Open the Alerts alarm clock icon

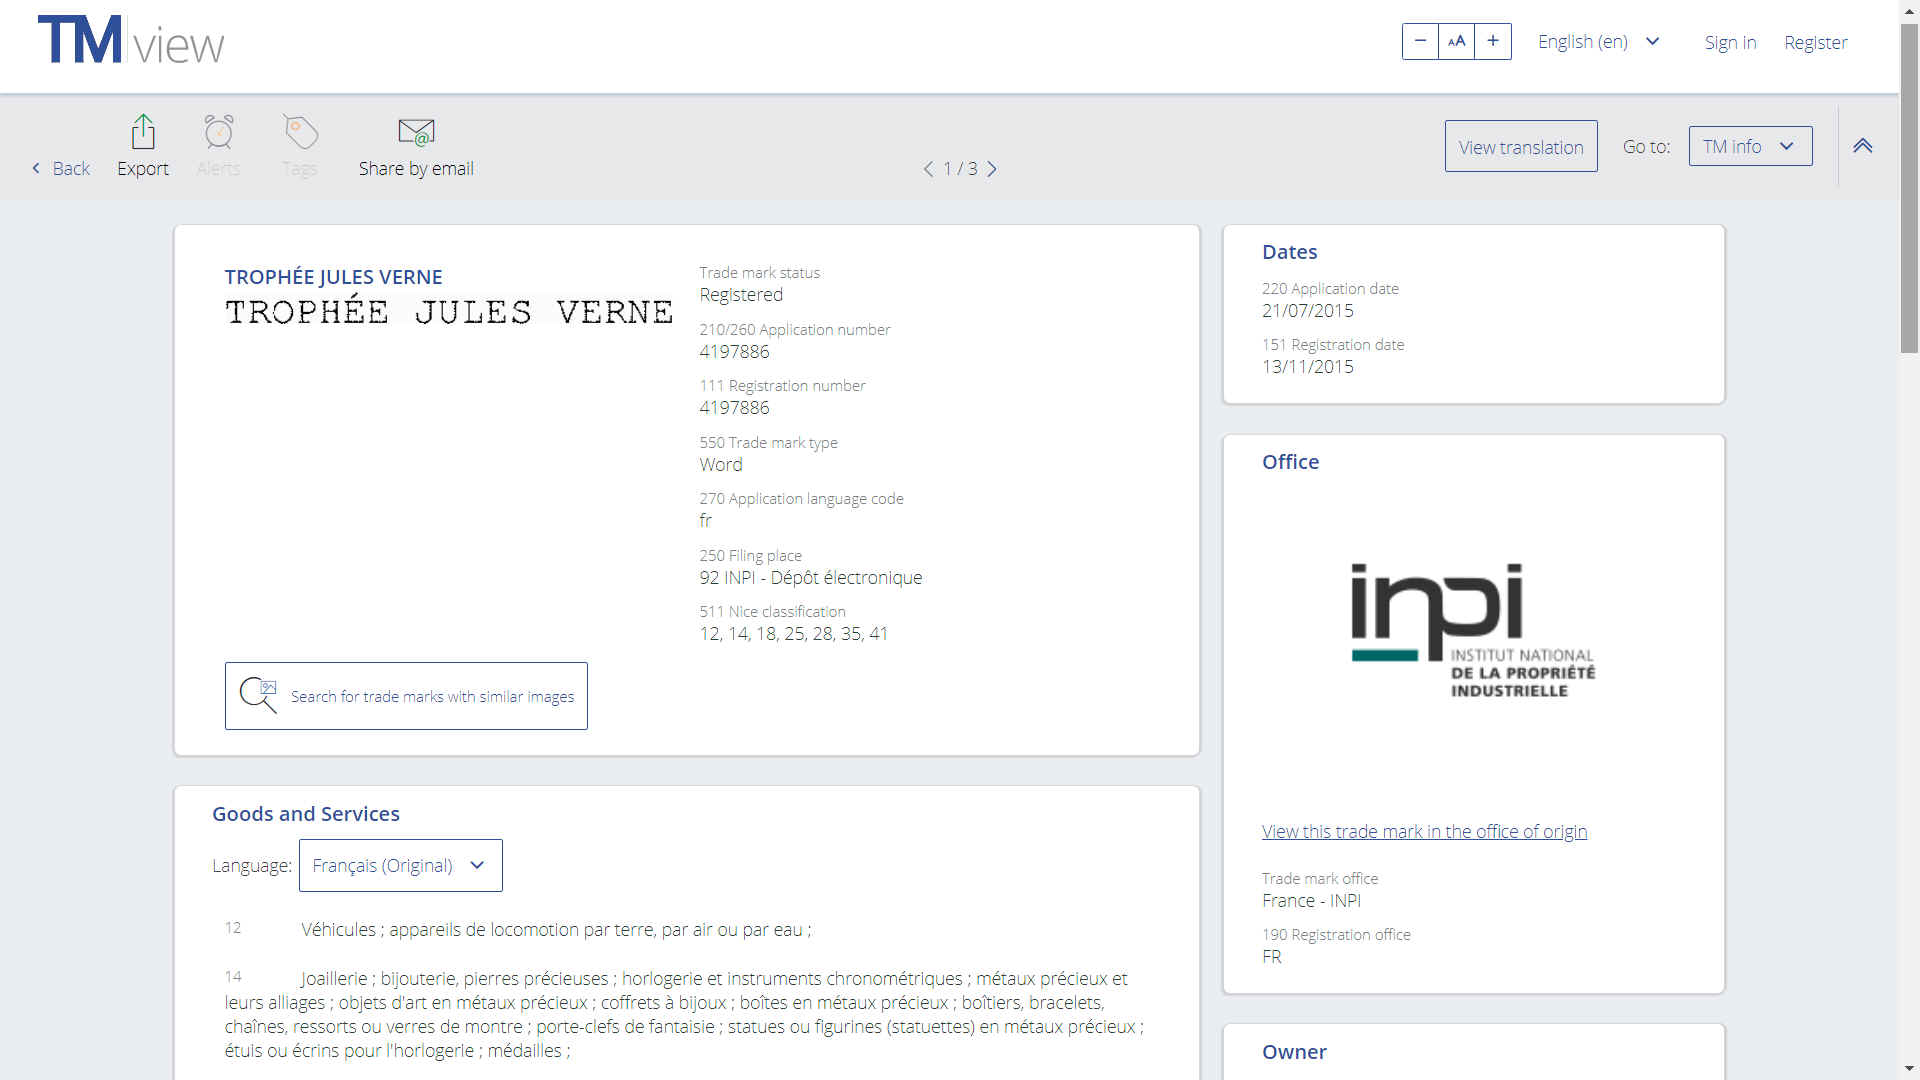pos(219,132)
